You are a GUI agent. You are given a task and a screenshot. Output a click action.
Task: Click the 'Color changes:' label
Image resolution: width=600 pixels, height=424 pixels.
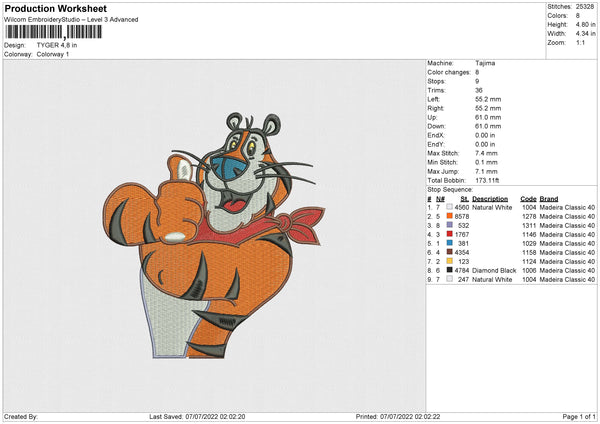coord(449,72)
